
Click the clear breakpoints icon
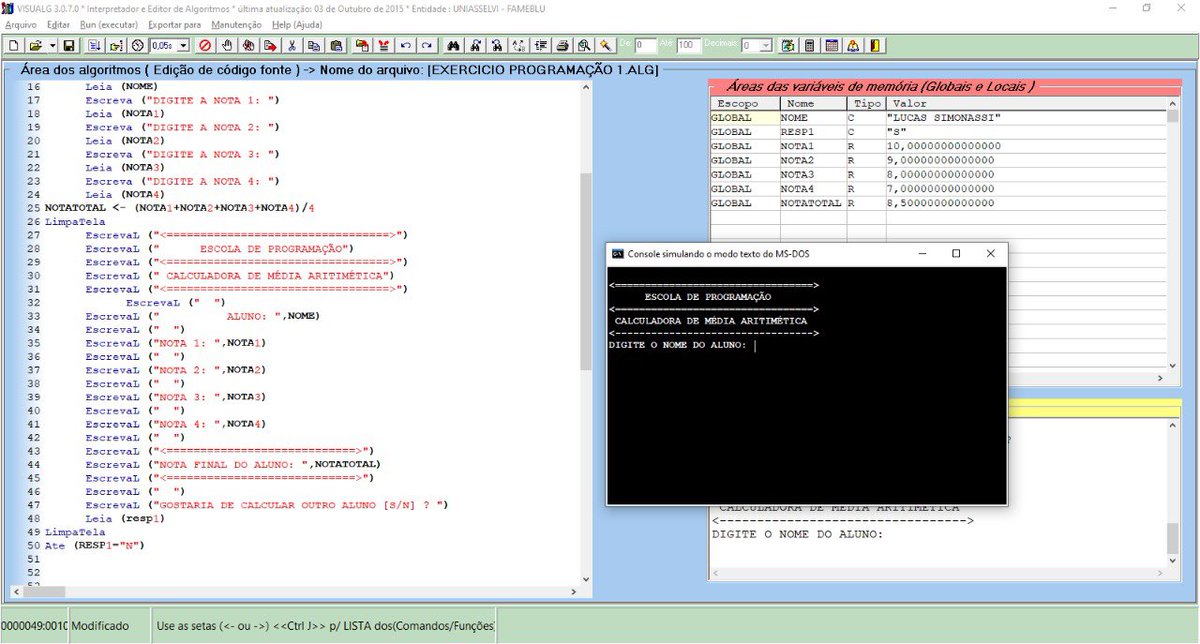pos(248,45)
